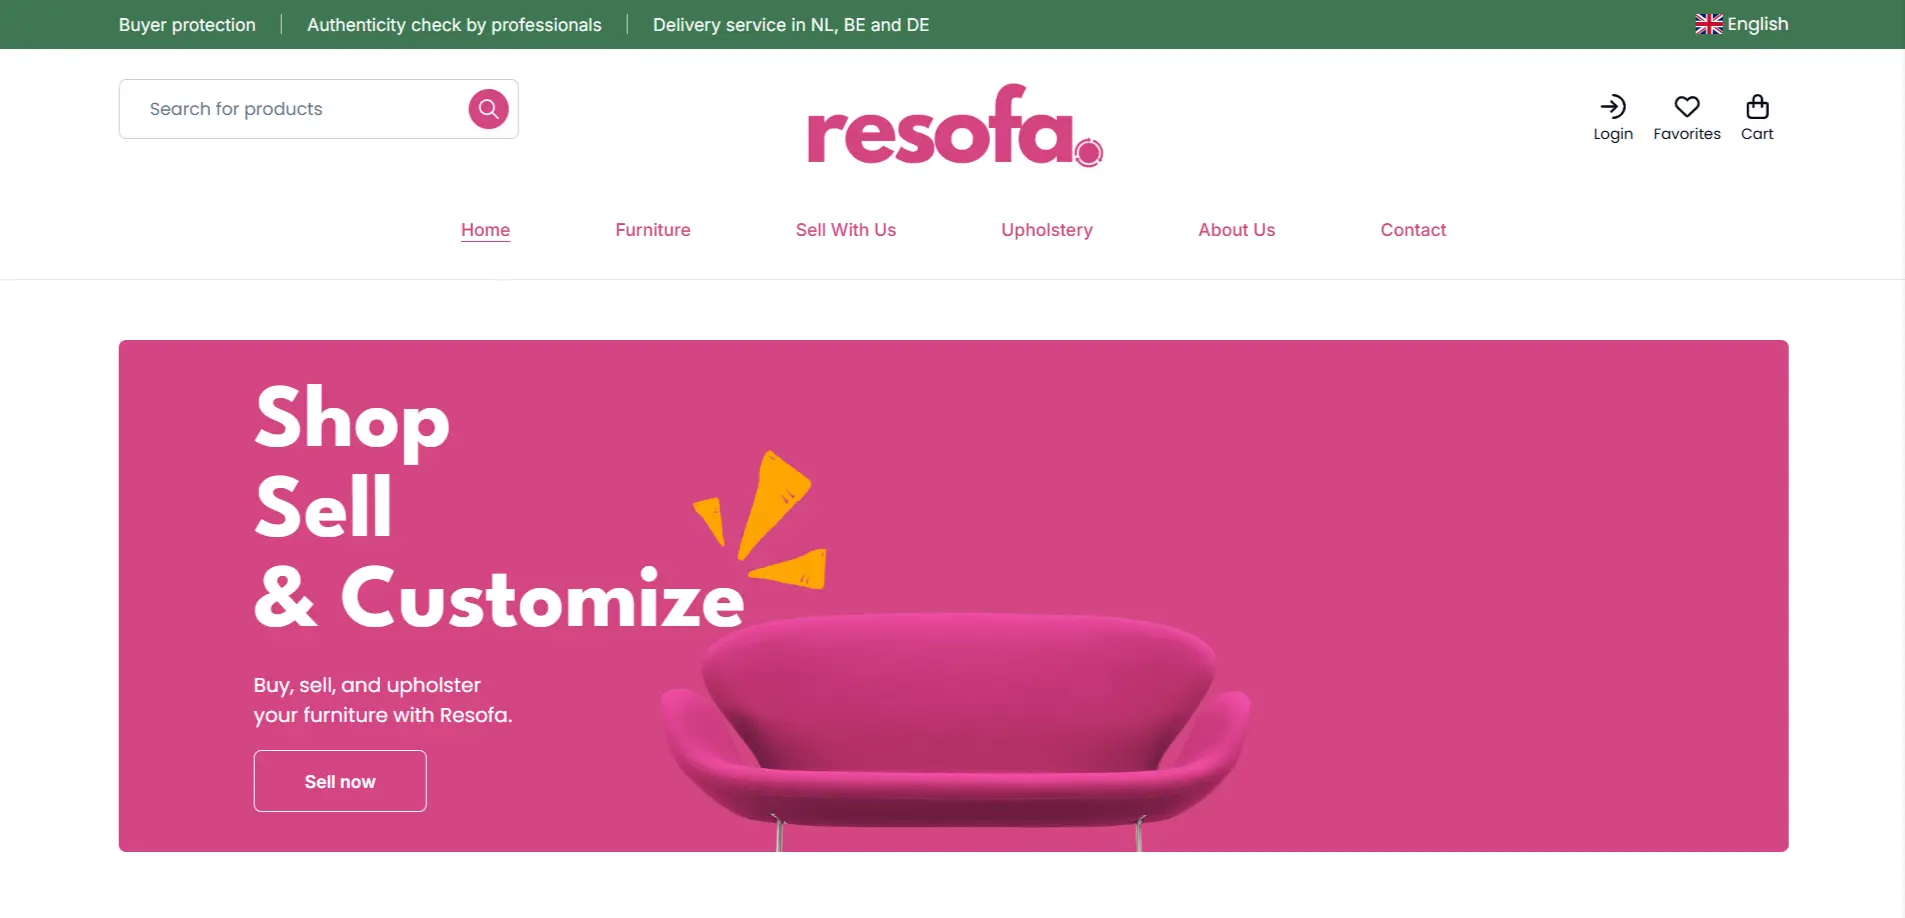
Task: Open the Login arrow icon
Action: click(x=1612, y=107)
